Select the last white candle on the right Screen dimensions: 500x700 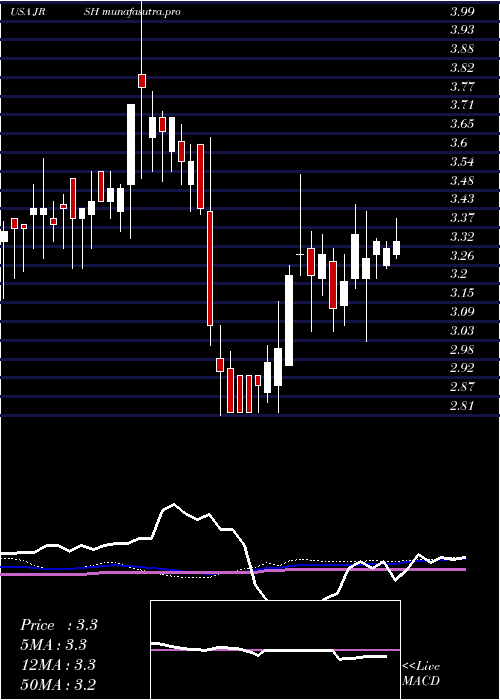[x=396, y=248]
